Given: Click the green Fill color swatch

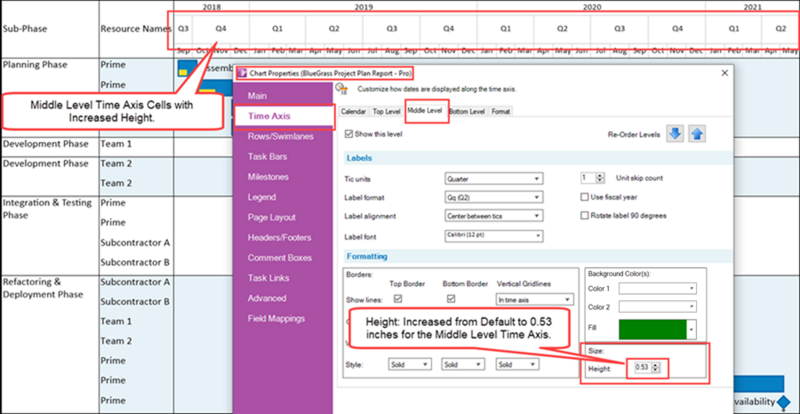Looking at the screenshot, I should click(x=653, y=330).
